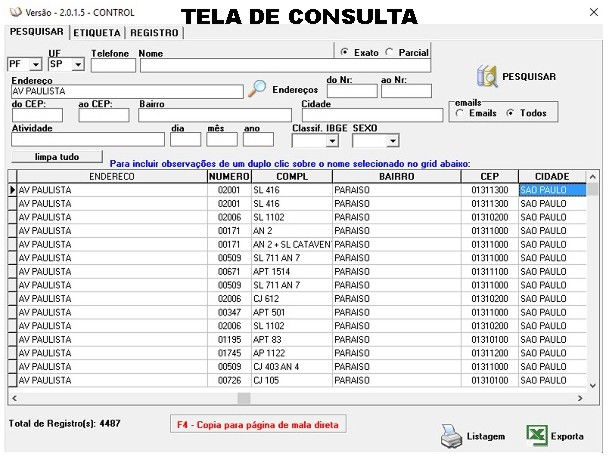Click the Exporta label
The width and height of the screenshot is (609, 463).
tap(567, 436)
